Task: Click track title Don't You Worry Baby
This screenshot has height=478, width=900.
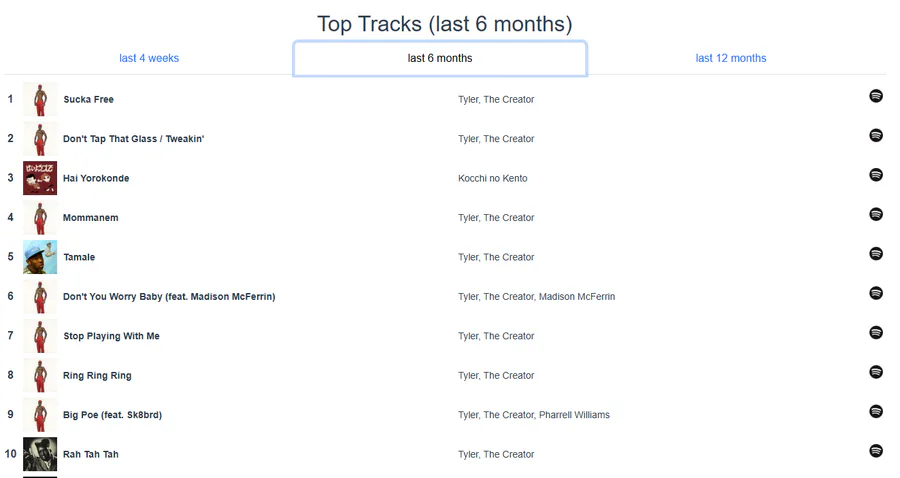Action: tap(169, 297)
